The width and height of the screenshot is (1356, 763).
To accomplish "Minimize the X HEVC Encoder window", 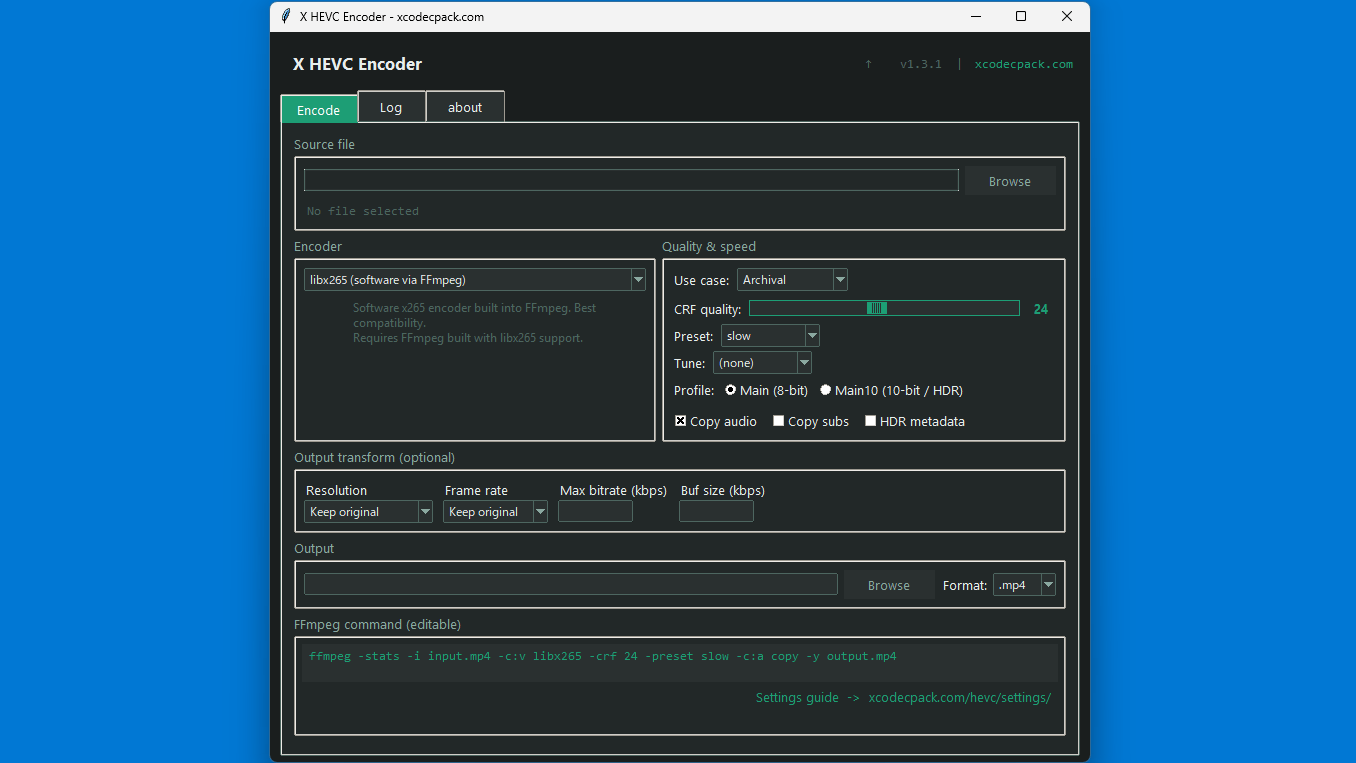I will tap(975, 16).
